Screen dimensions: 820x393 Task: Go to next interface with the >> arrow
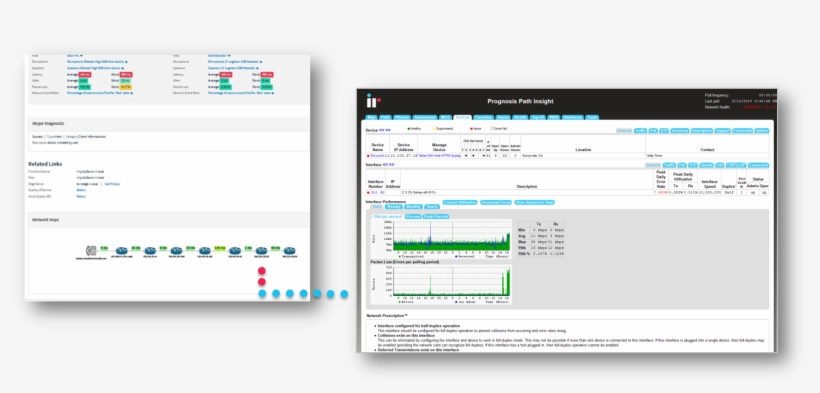click(x=392, y=164)
